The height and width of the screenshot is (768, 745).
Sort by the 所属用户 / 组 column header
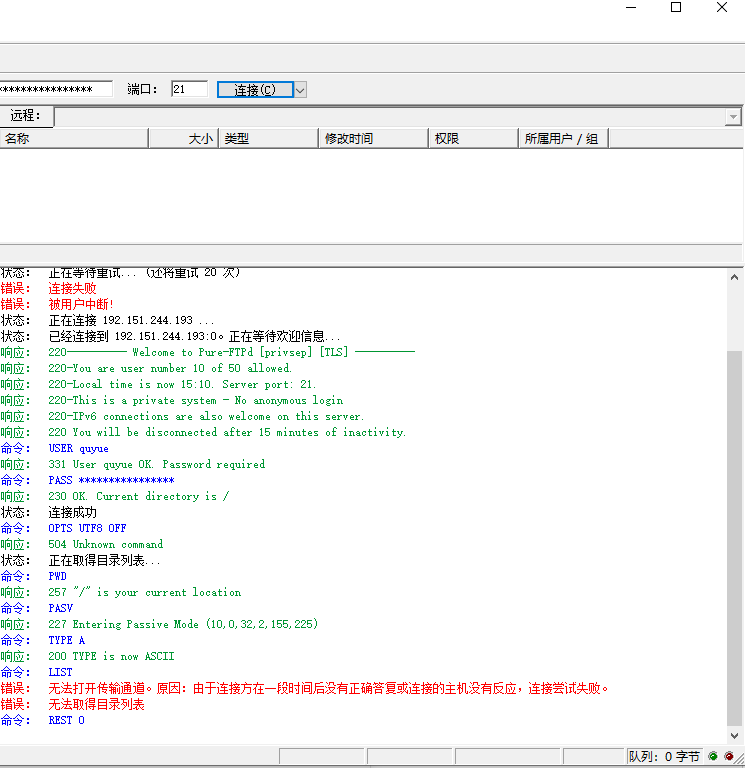click(x=563, y=139)
